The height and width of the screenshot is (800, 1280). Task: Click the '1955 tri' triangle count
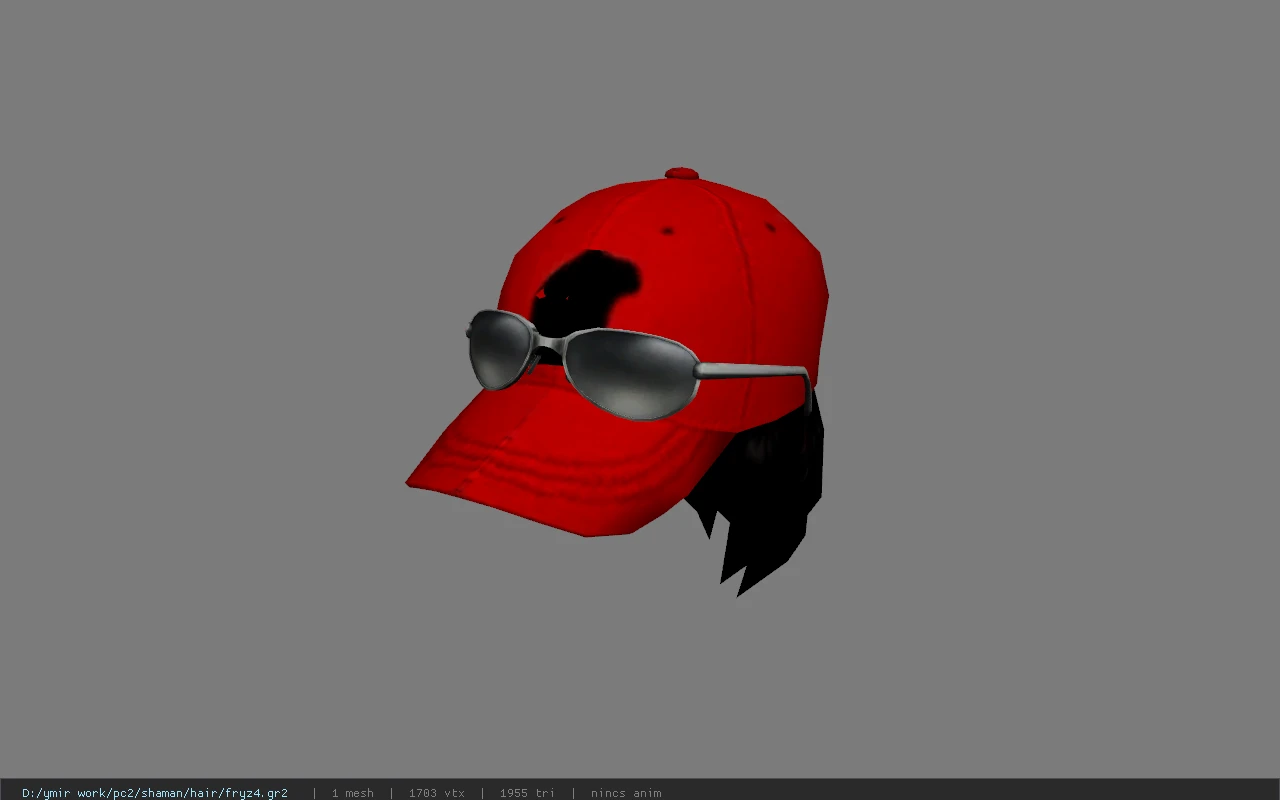click(x=527, y=793)
